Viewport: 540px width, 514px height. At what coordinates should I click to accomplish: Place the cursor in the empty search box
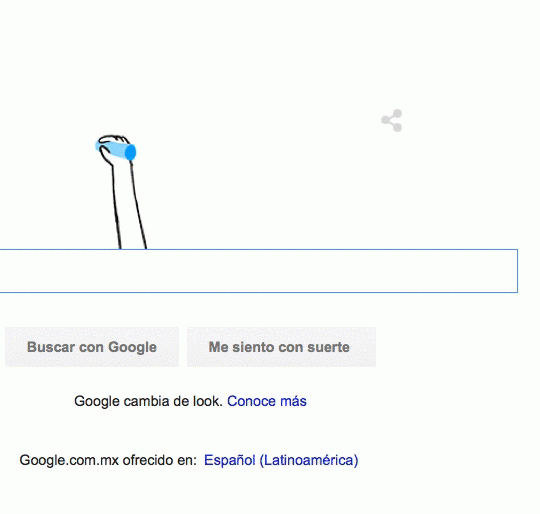point(258,271)
